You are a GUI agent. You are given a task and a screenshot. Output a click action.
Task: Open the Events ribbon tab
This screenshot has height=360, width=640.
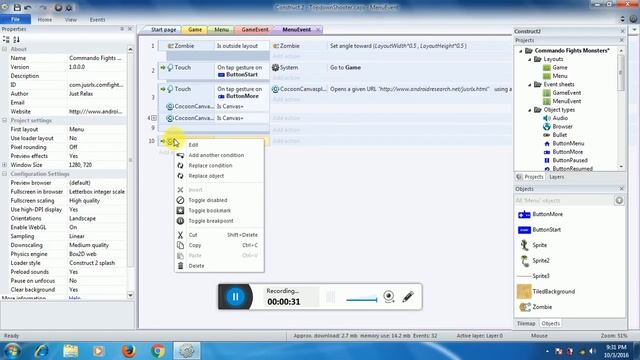click(97, 20)
